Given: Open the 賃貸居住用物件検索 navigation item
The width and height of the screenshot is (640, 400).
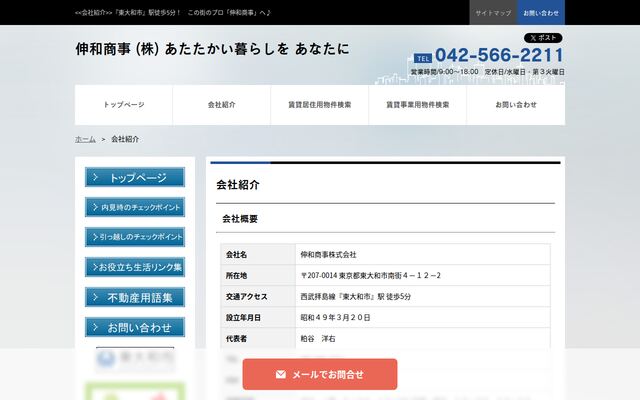Looking at the screenshot, I should point(320,105).
